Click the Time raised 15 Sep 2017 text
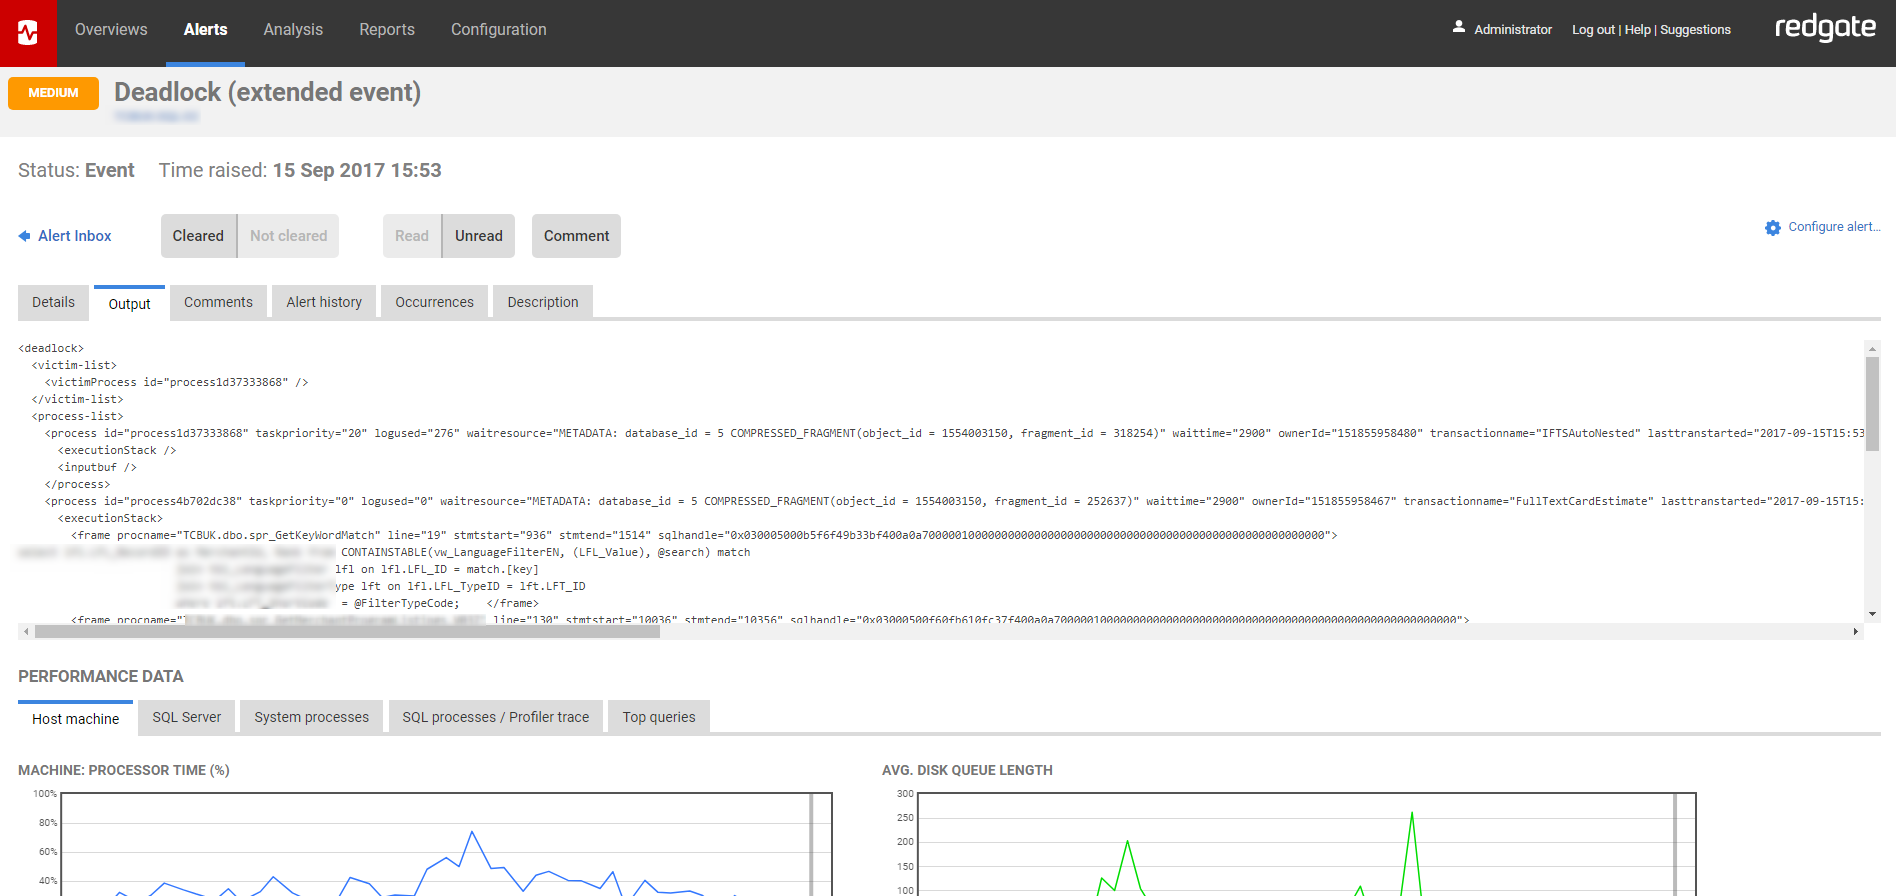The image size is (1896, 896). click(x=300, y=170)
